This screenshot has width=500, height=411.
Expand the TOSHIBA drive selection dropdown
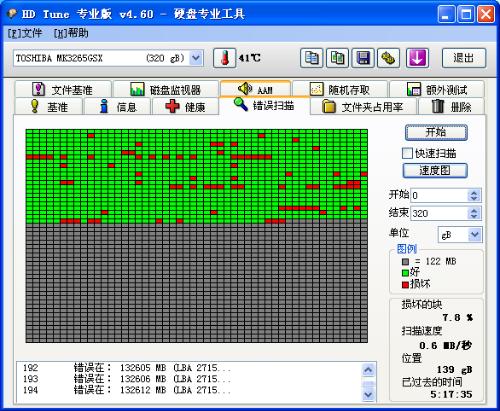(196, 58)
